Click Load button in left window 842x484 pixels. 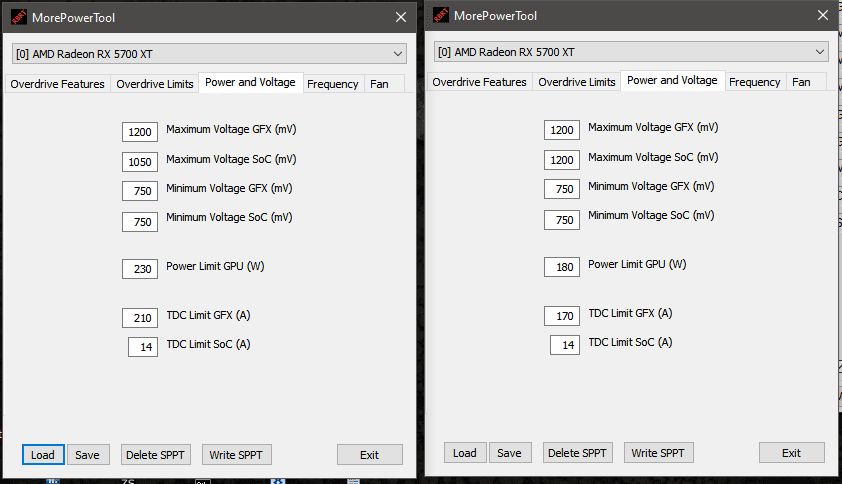click(x=43, y=454)
